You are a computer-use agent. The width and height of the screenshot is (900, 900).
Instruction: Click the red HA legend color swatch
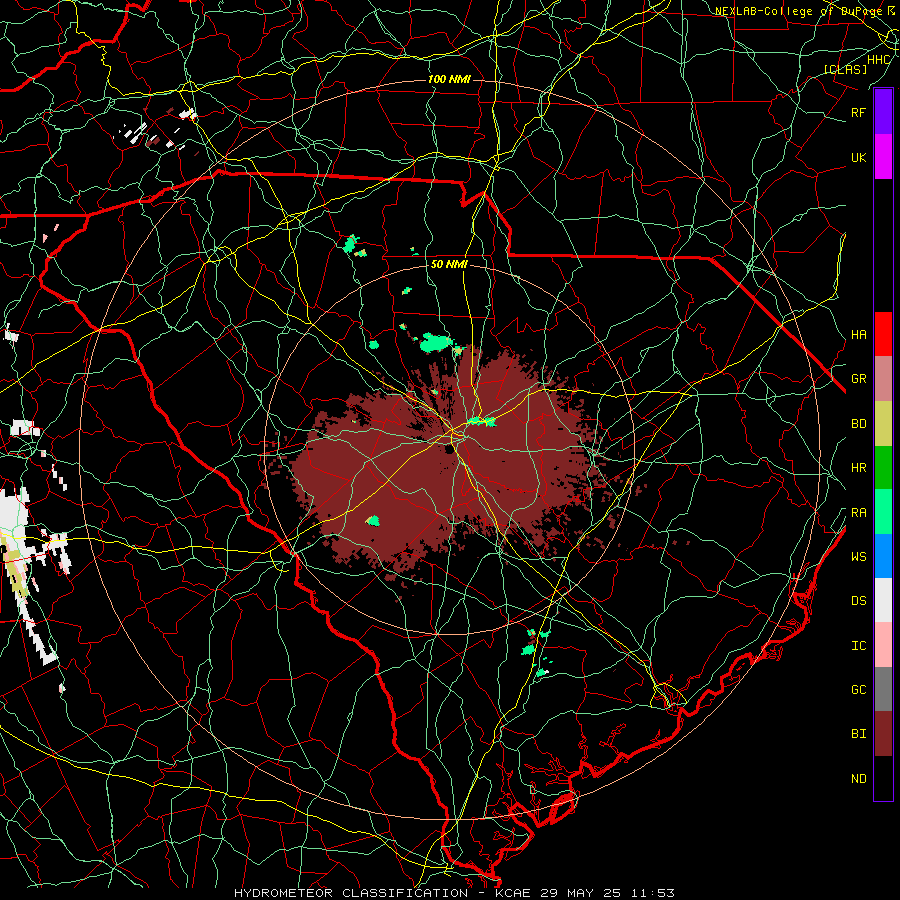(x=883, y=334)
